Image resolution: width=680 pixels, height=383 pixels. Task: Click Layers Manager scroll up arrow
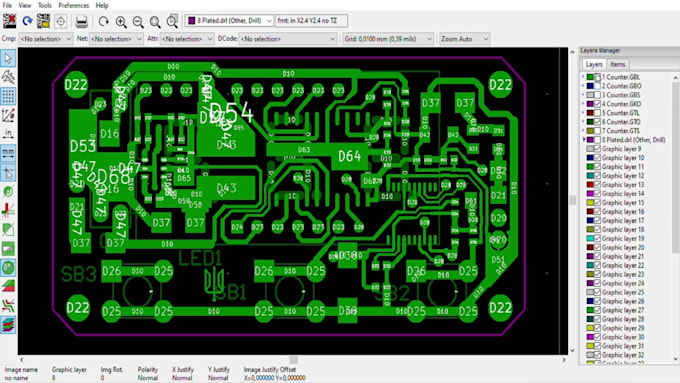click(675, 78)
